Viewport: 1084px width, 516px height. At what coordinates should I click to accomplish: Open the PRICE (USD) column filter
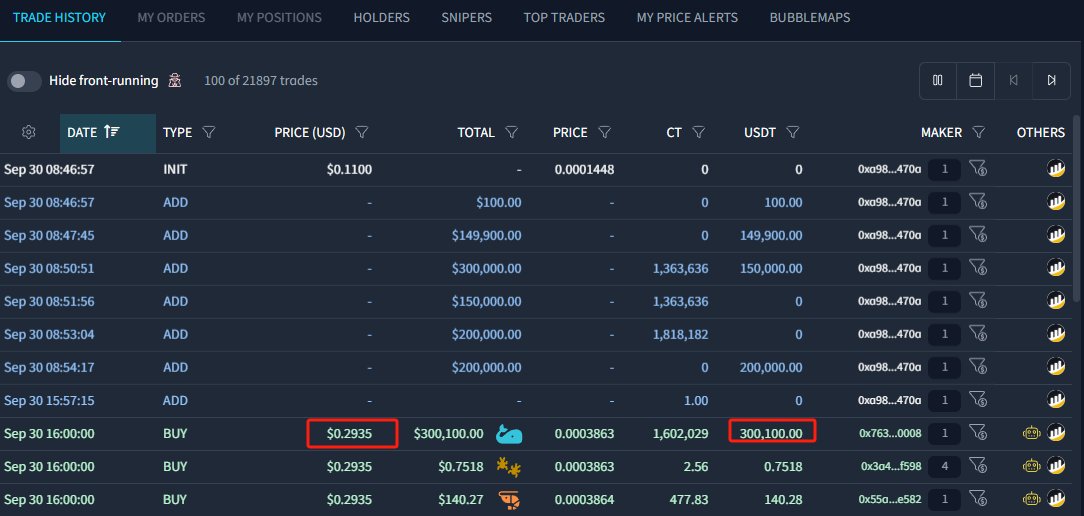[361, 132]
